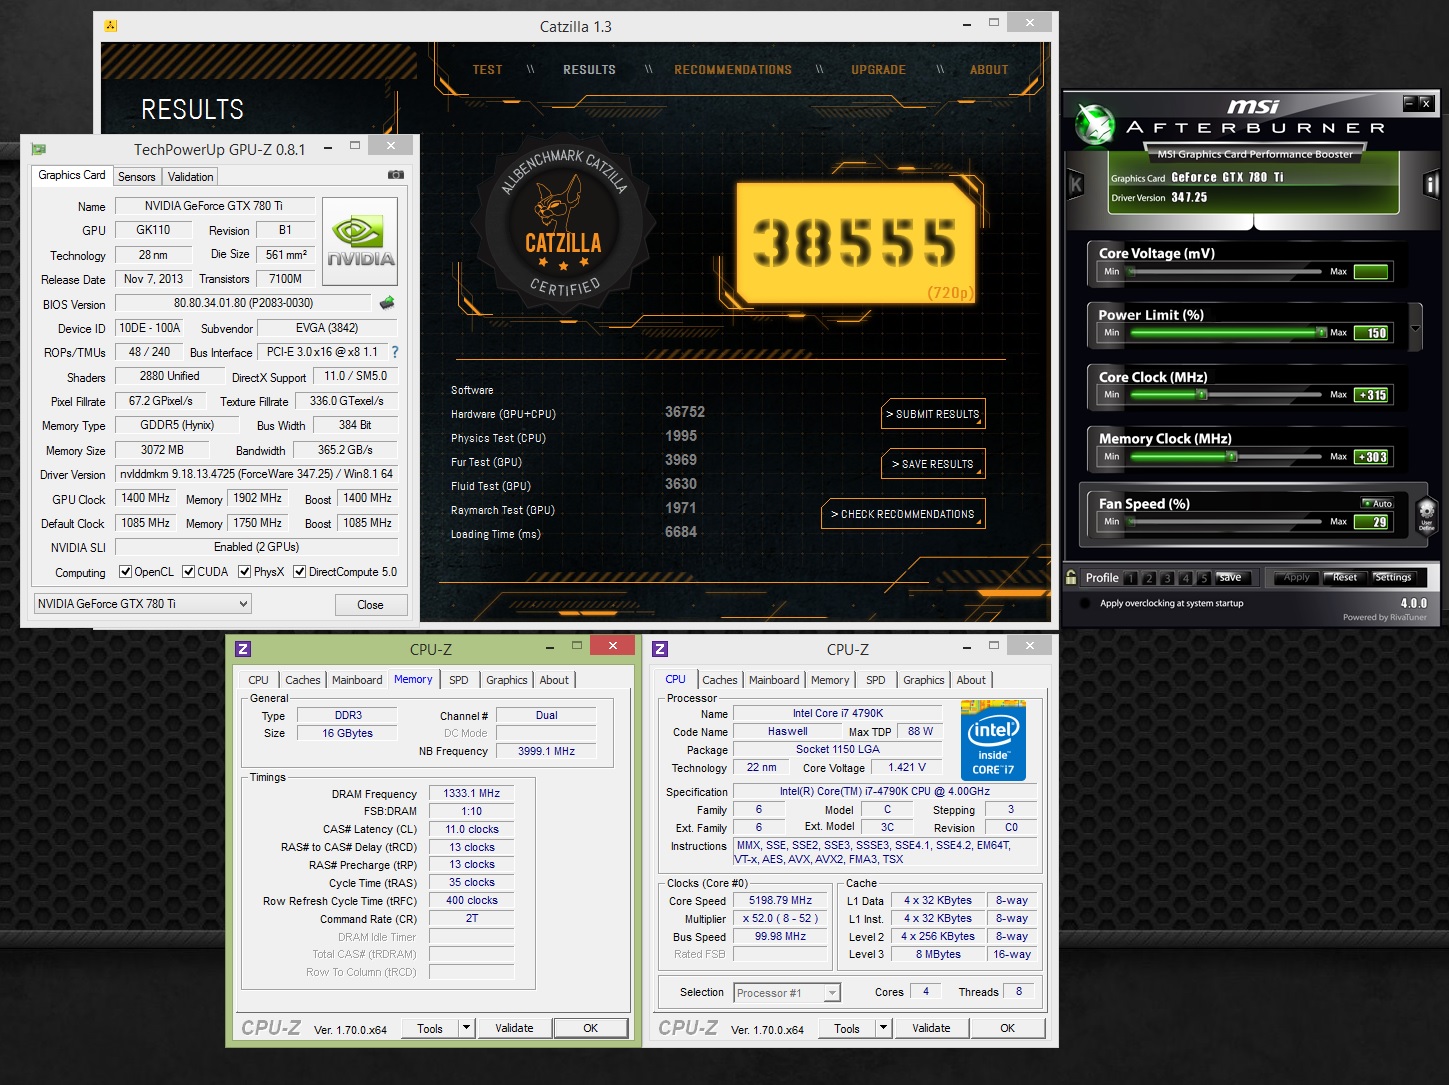Open Mainboard tab in CPU-Z CPU window

774,680
